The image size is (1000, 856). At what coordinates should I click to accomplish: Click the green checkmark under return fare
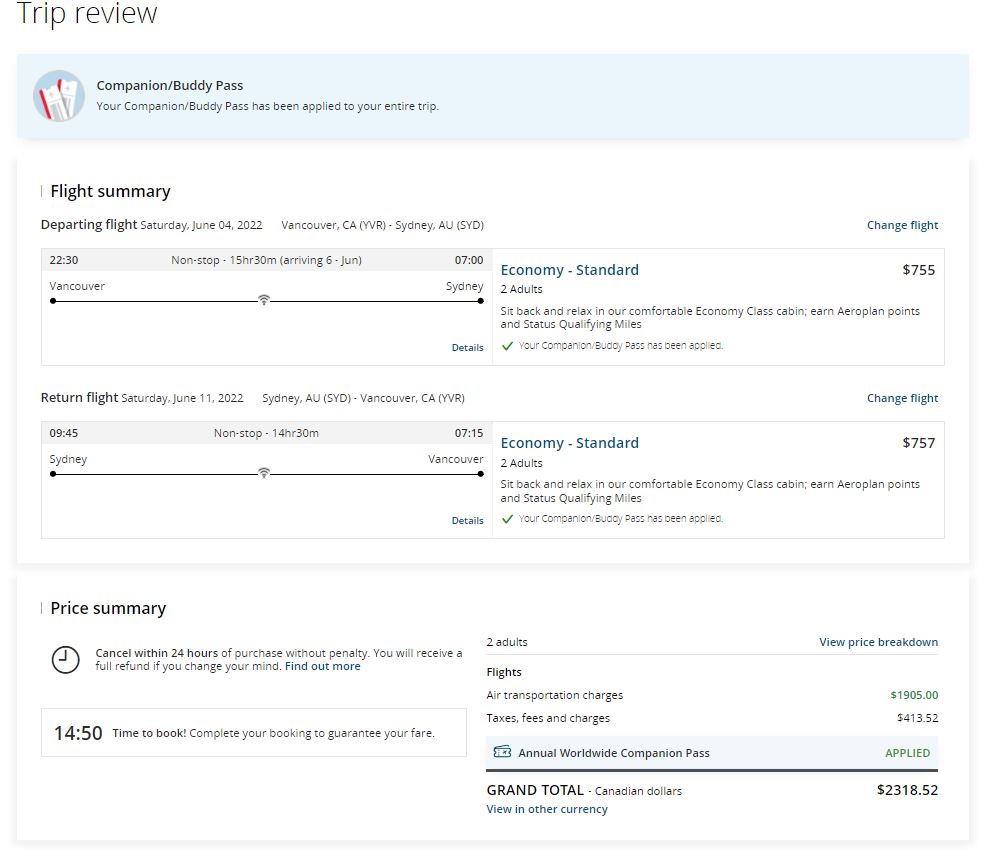(x=508, y=519)
